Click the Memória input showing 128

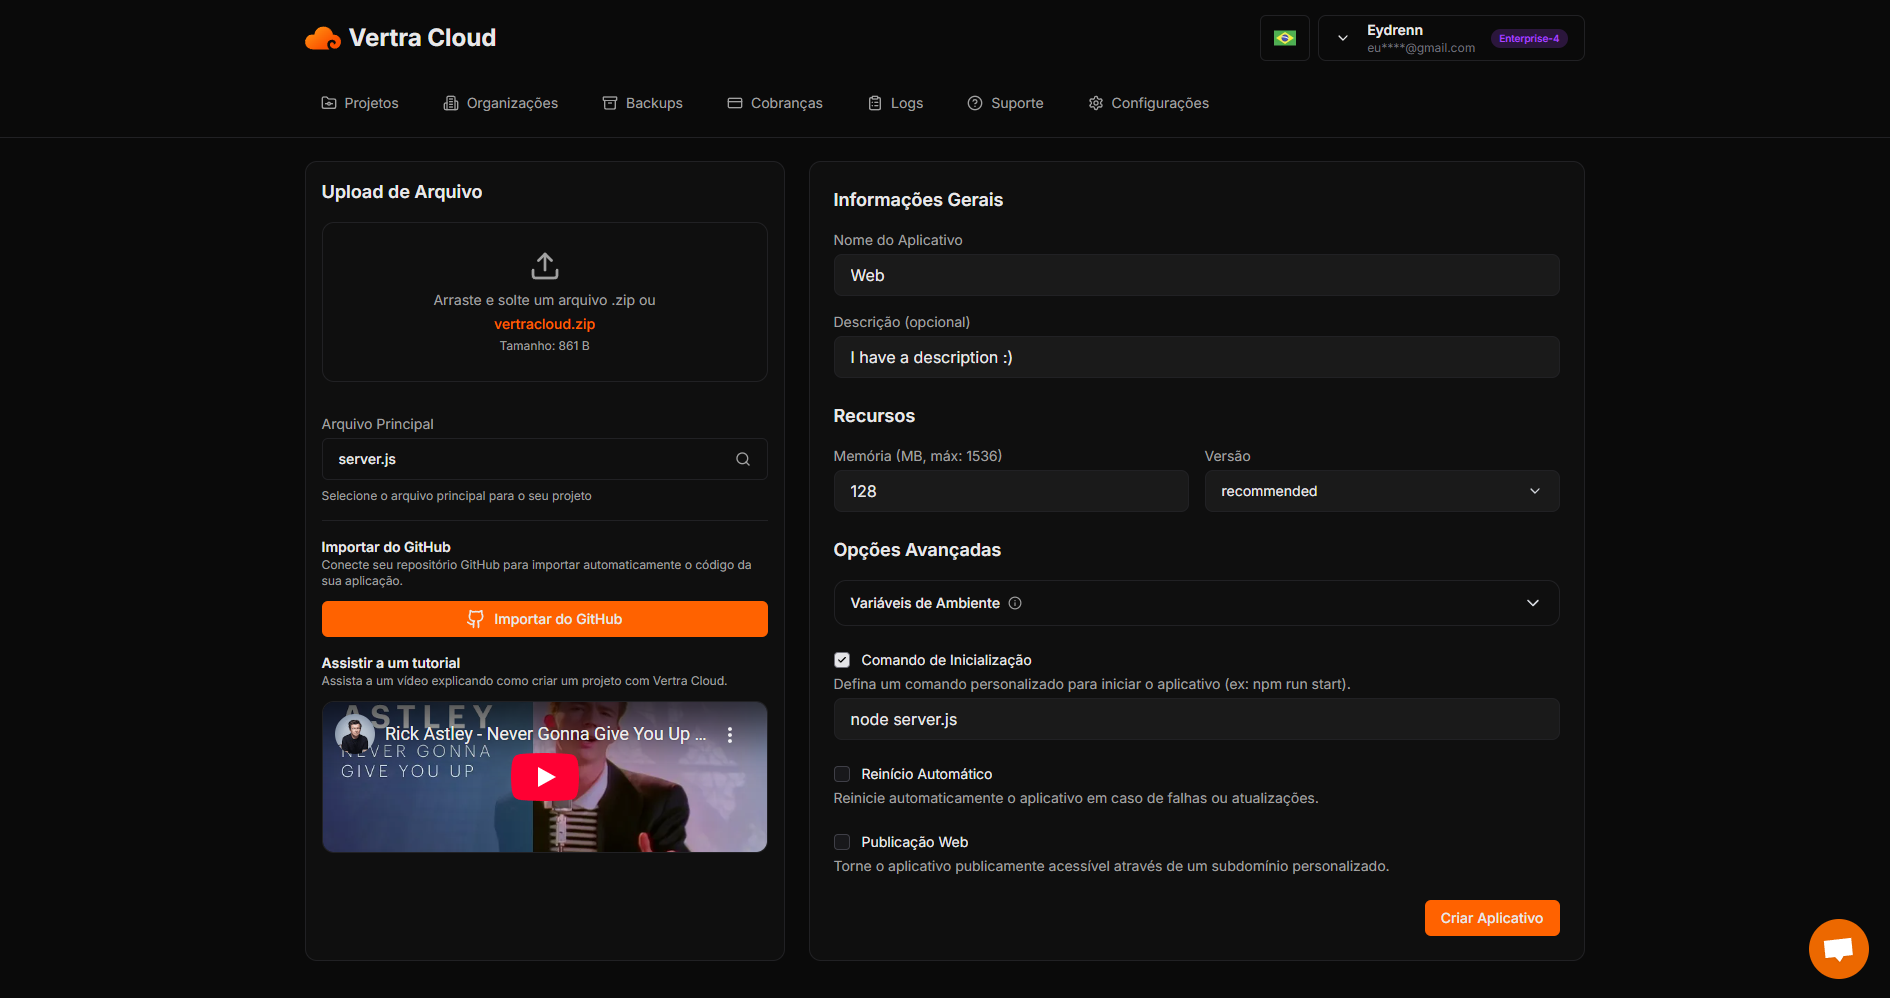coord(1011,491)
